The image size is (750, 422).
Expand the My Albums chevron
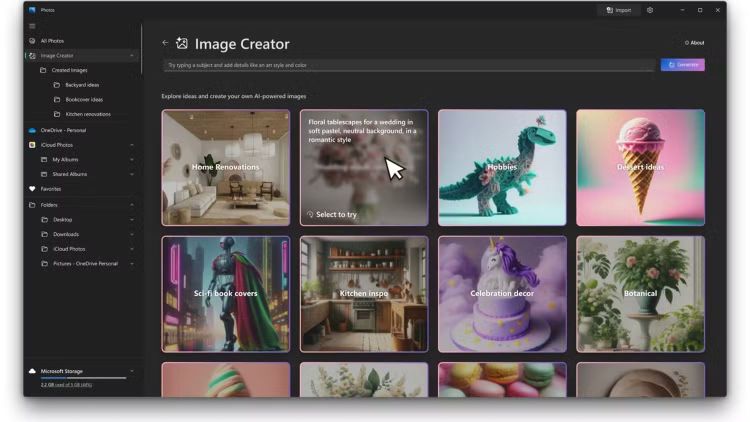tap(132, 160)
